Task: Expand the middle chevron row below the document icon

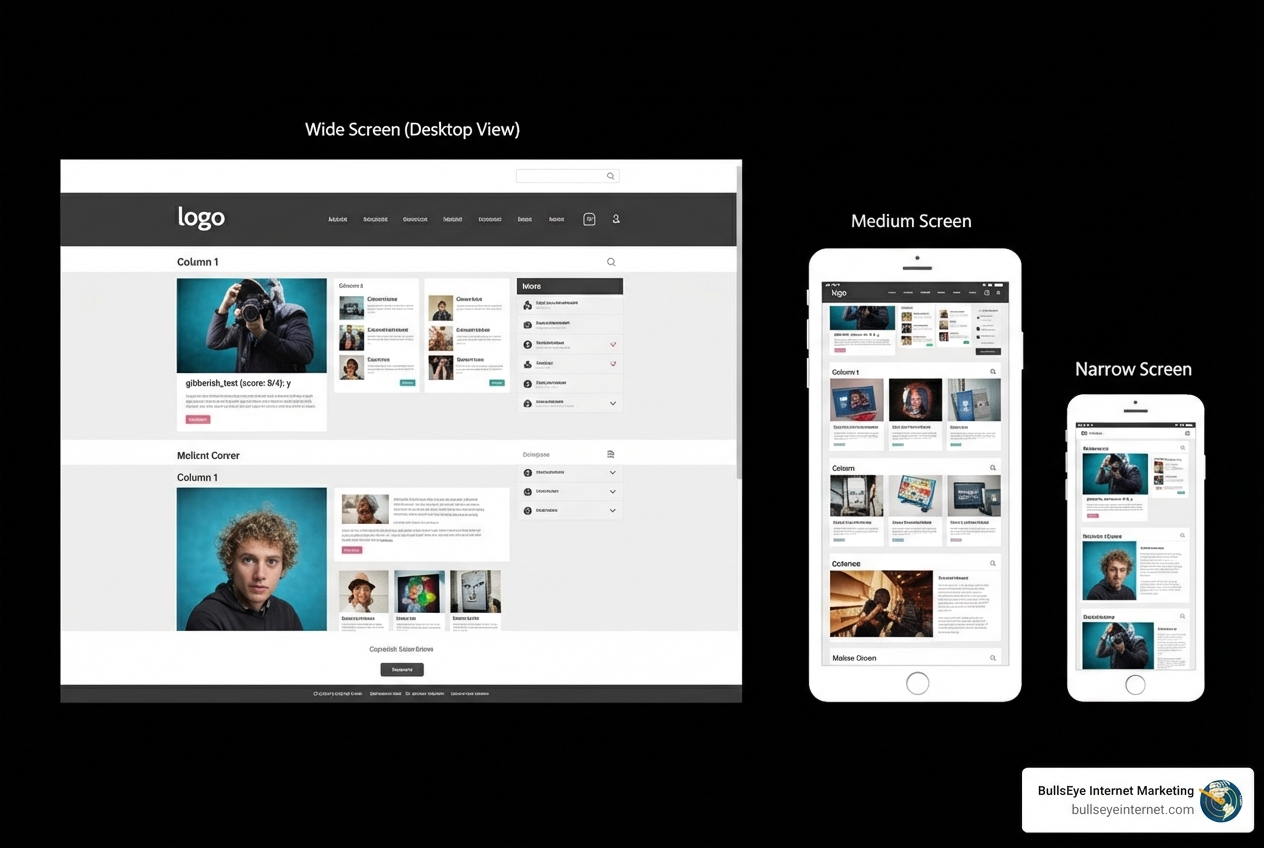Action: coord(570,491)
